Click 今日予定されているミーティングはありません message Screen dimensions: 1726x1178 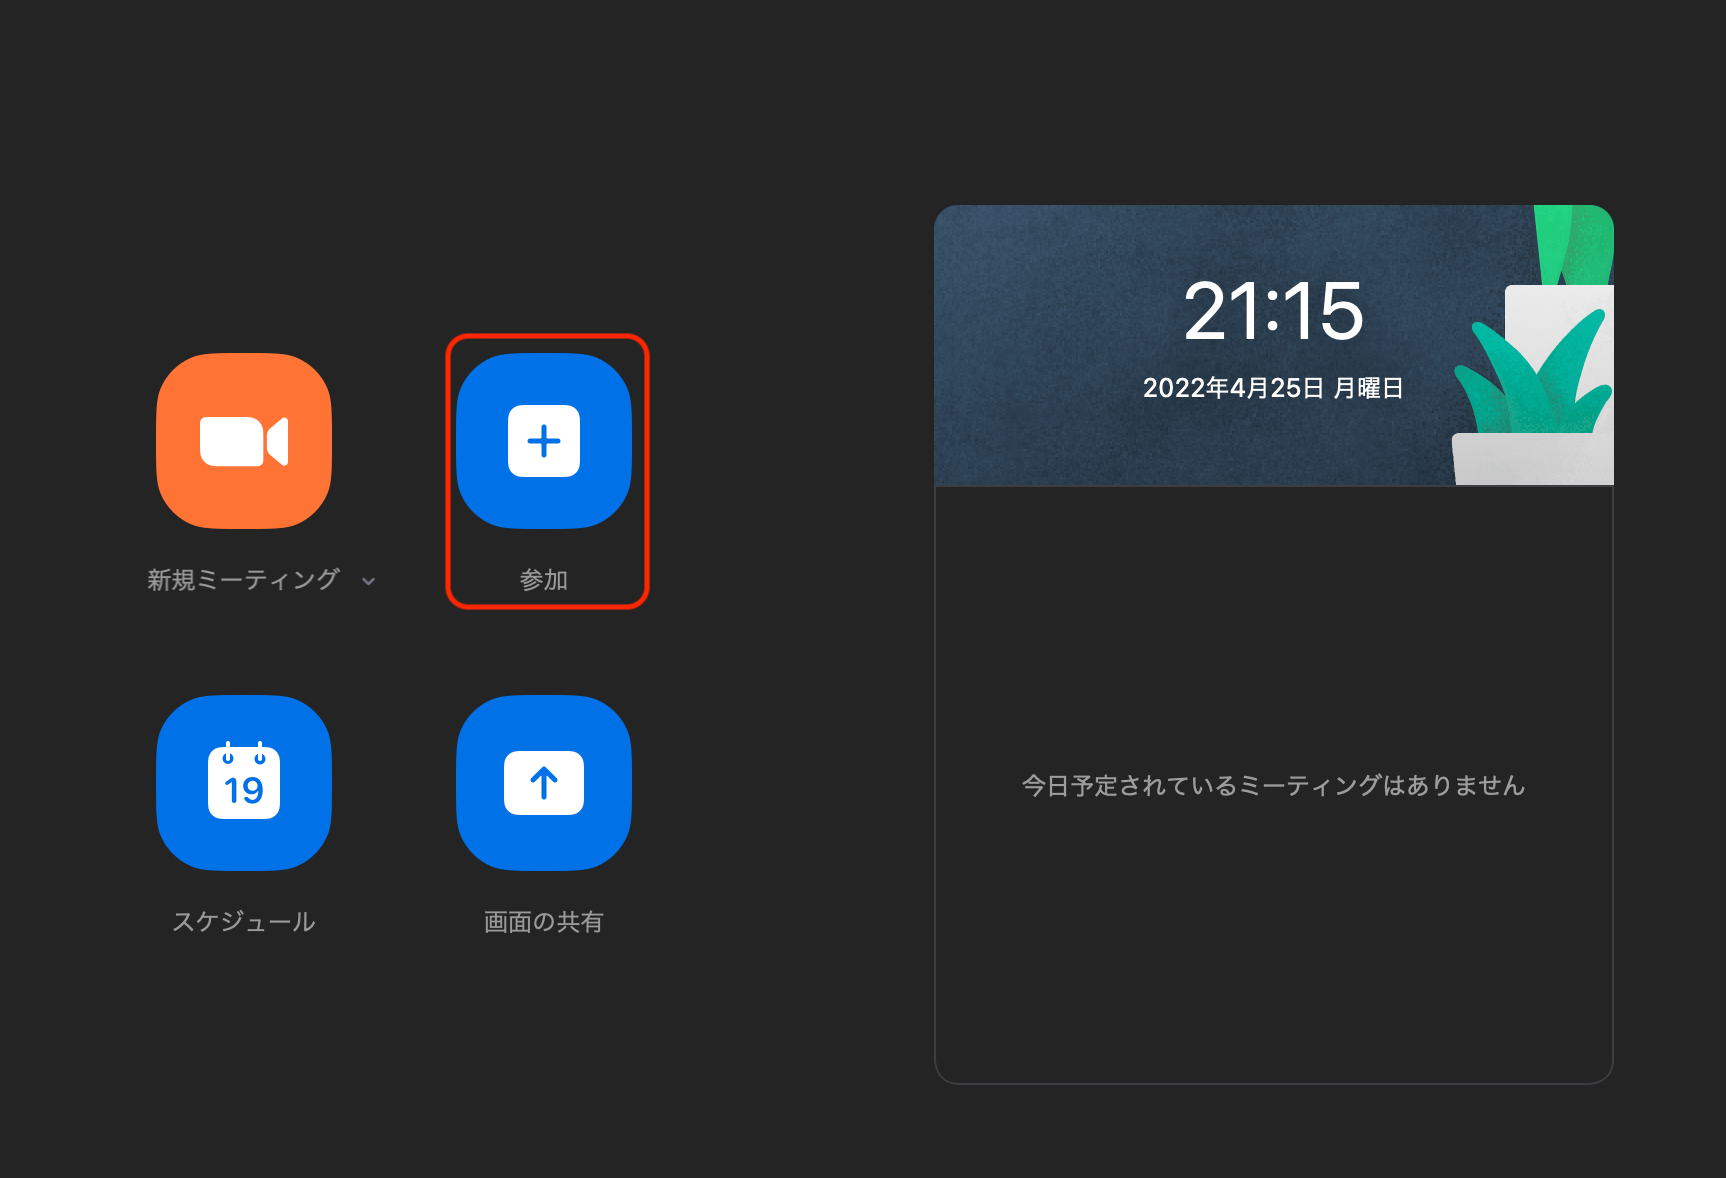(1273, 785)
